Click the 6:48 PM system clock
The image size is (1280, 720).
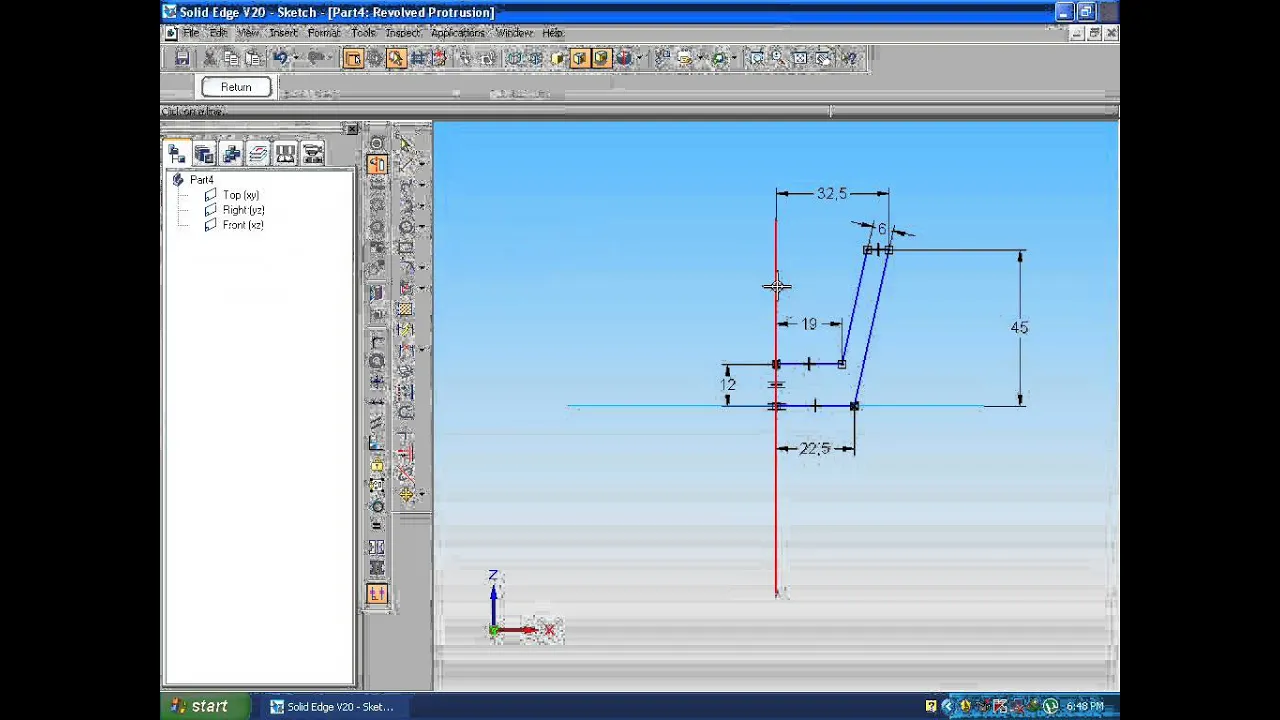coord(1085,706)
